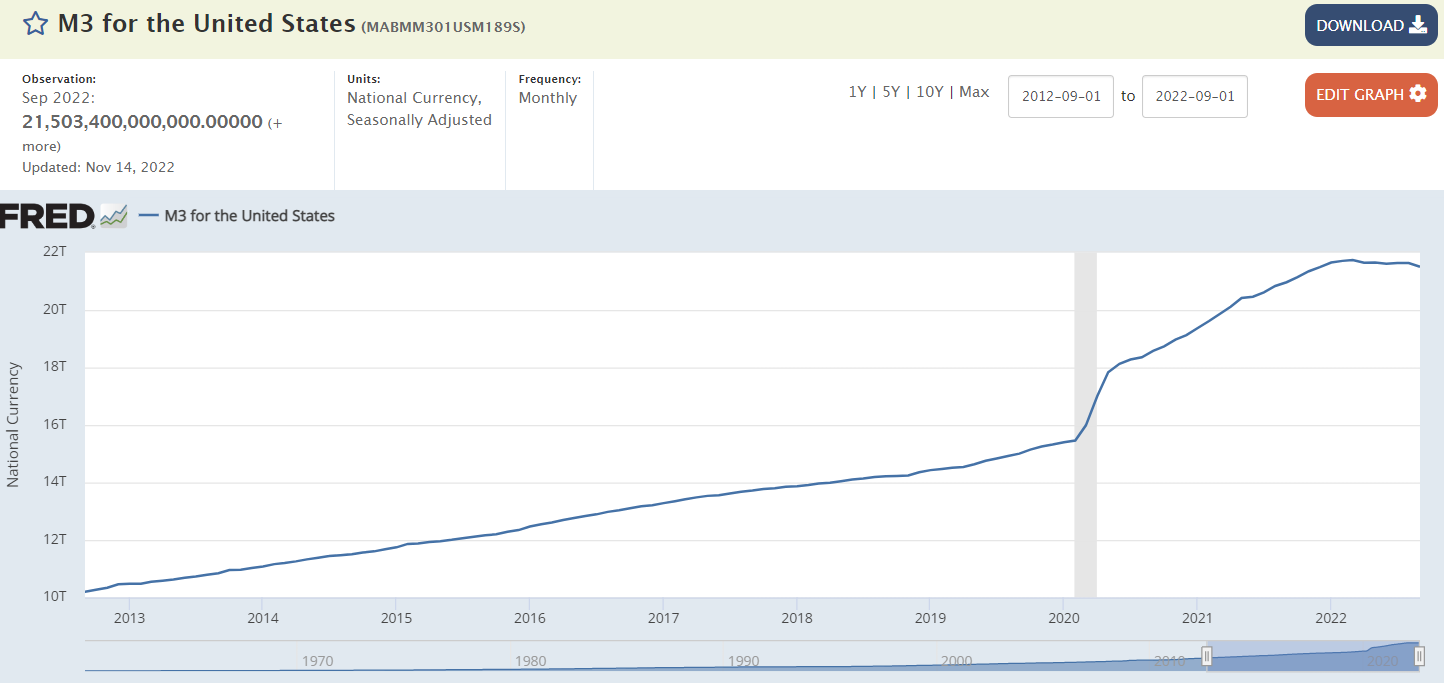Select the 1Y time range
This screenshot has width=1444, height=683.
(x=857, y=92)
